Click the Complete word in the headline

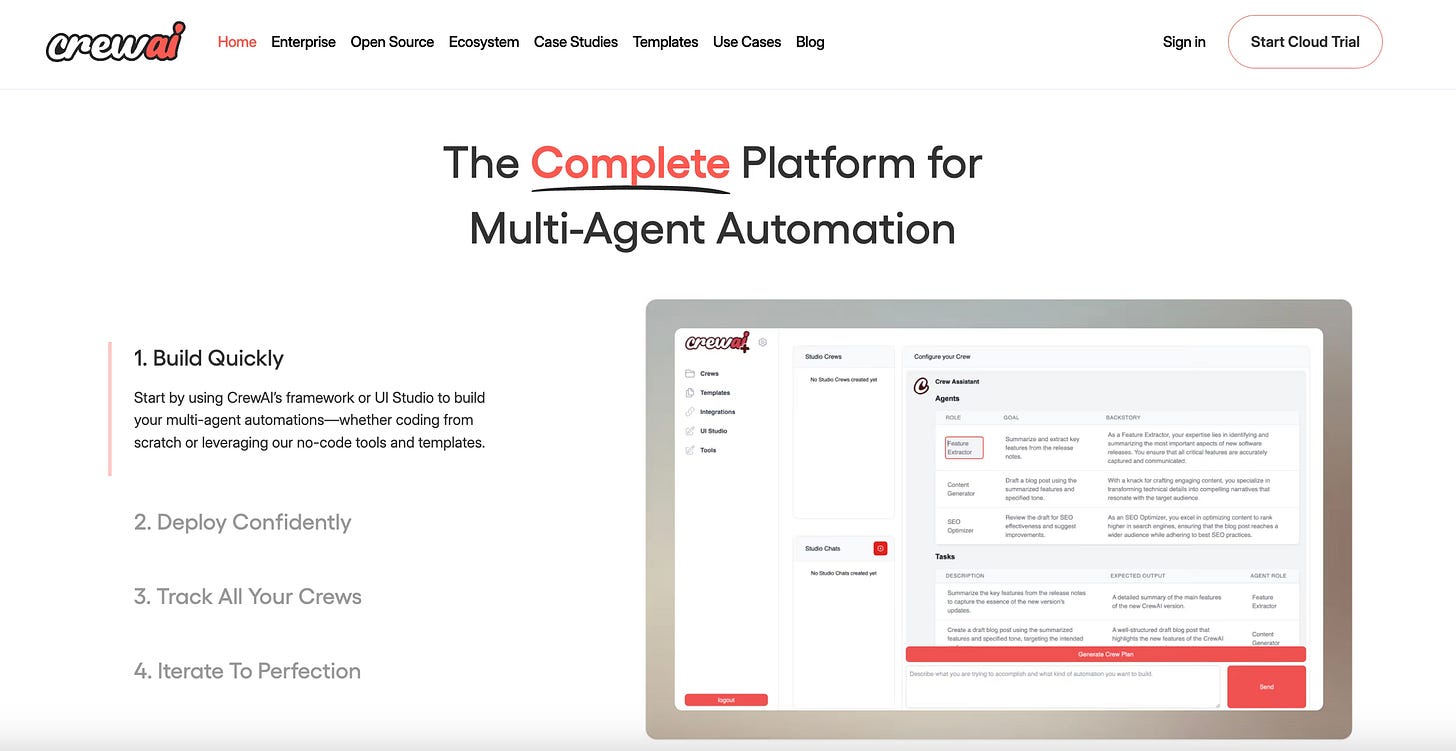[630, 163]
